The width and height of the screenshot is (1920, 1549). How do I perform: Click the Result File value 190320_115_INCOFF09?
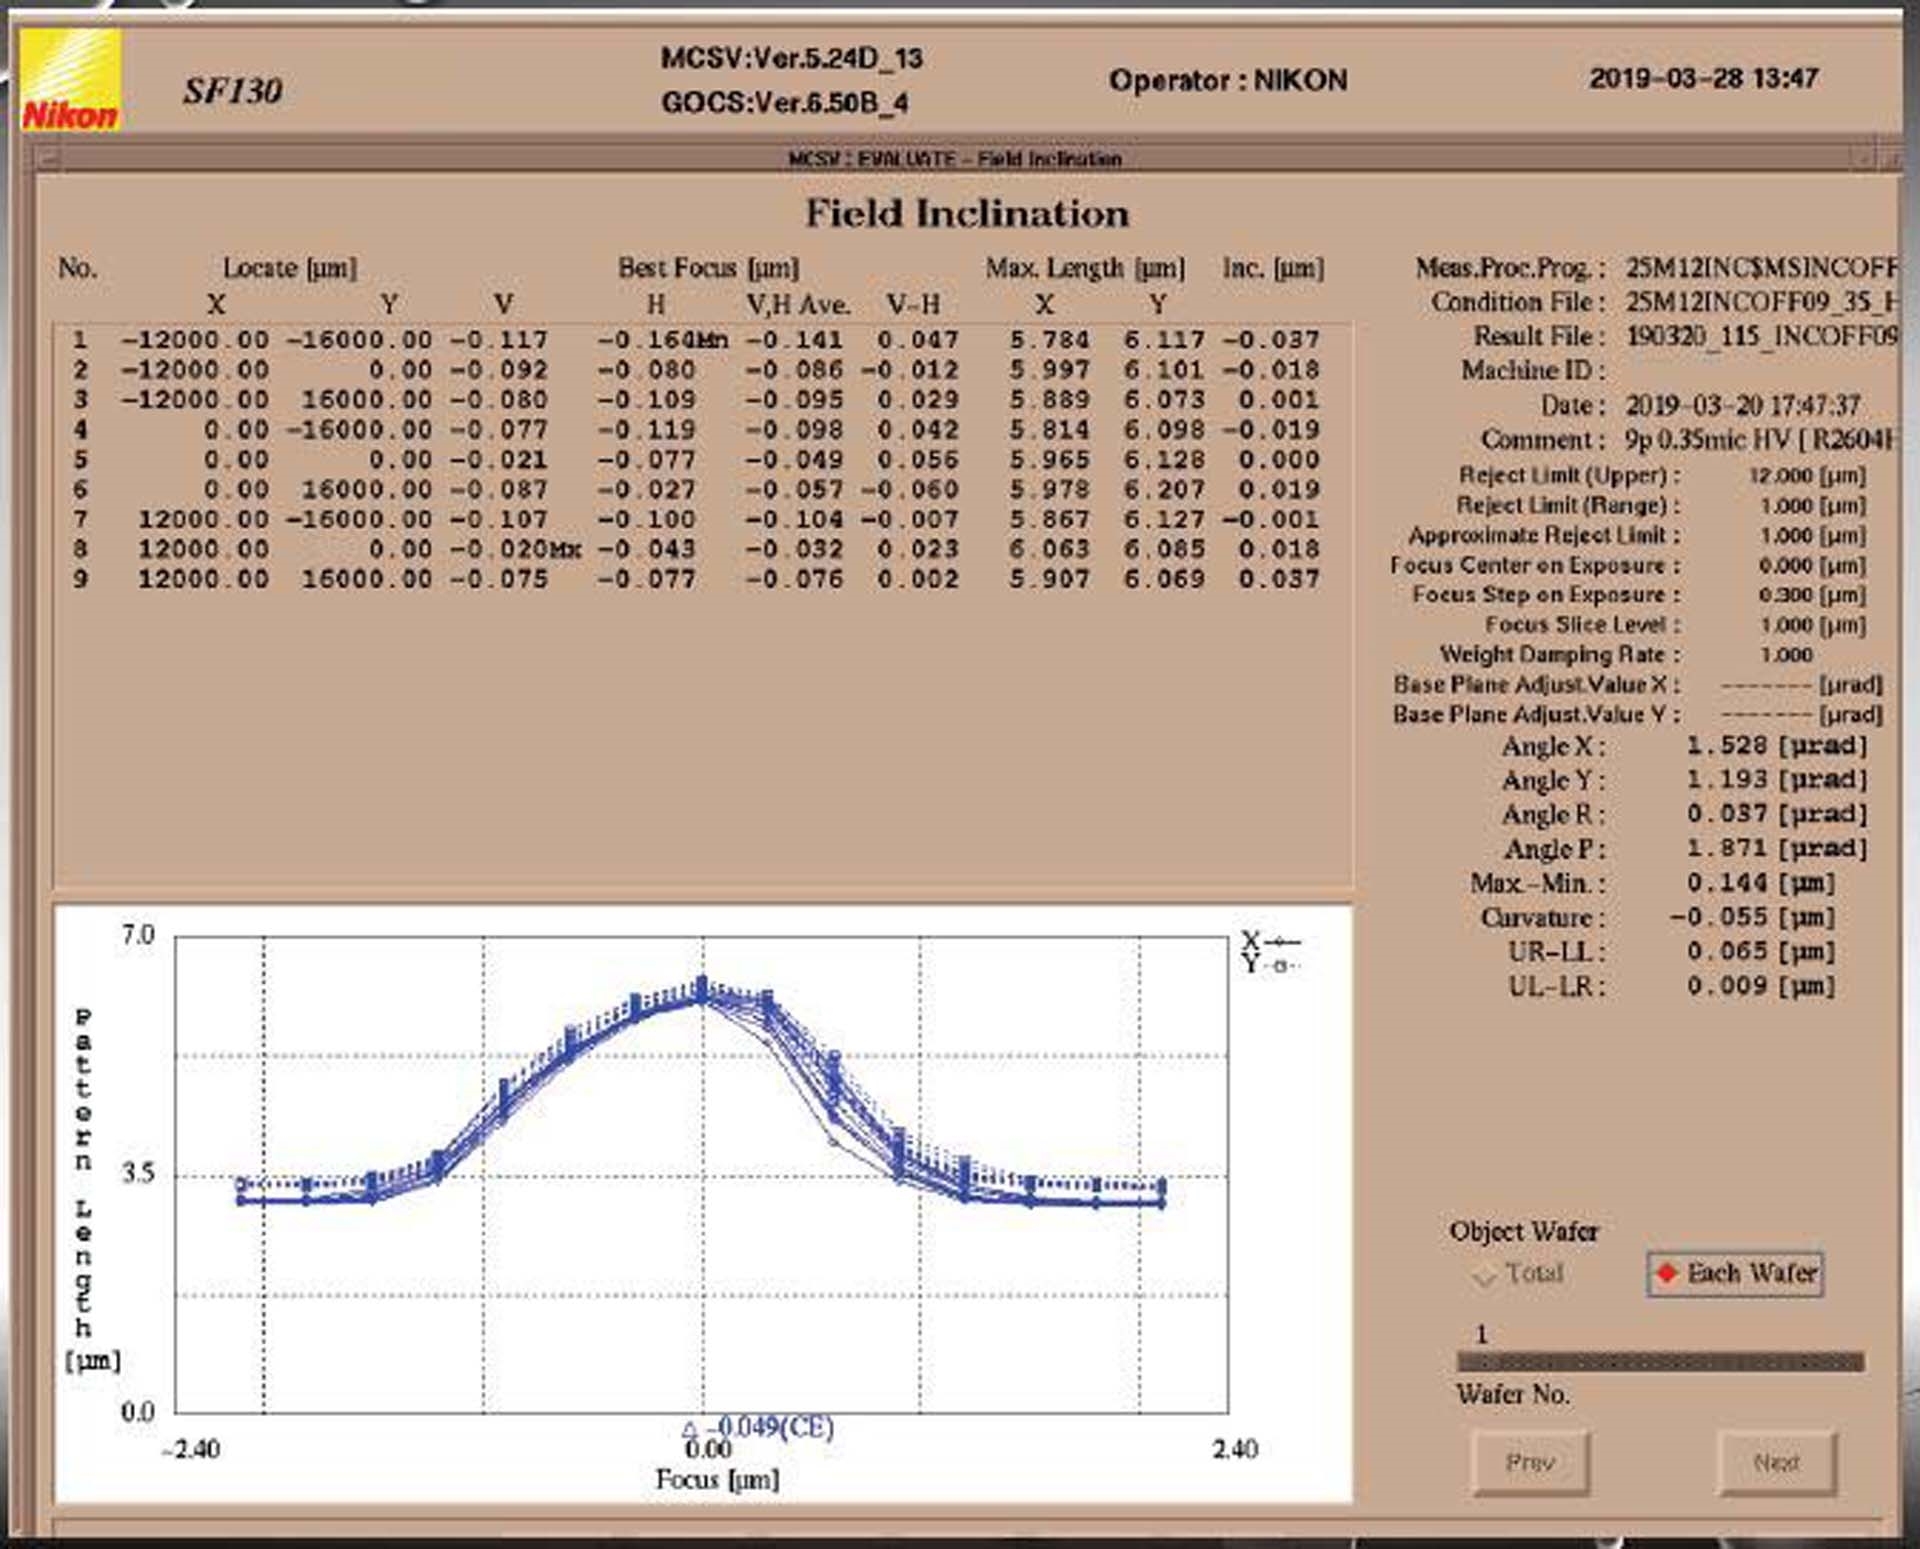tap(1761, 336)
